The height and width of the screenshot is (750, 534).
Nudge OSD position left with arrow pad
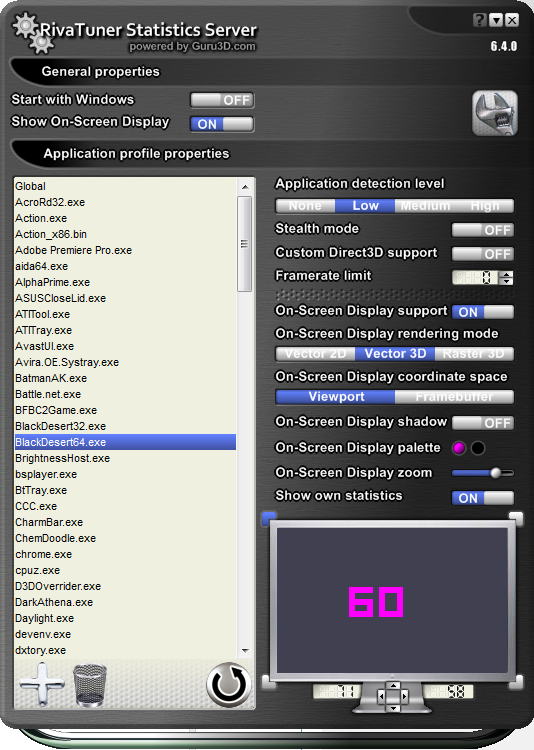coord(382,696)
